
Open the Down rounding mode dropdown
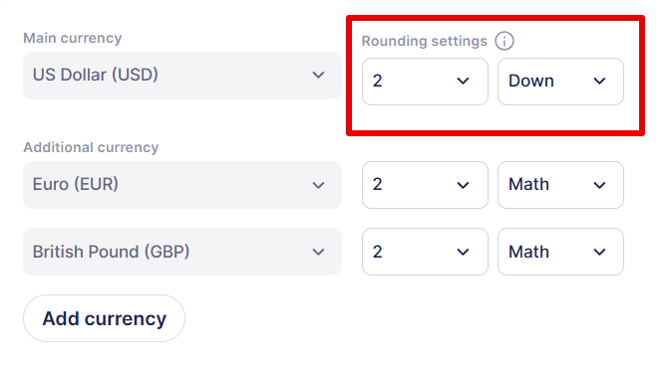click(x=560, y=81)
